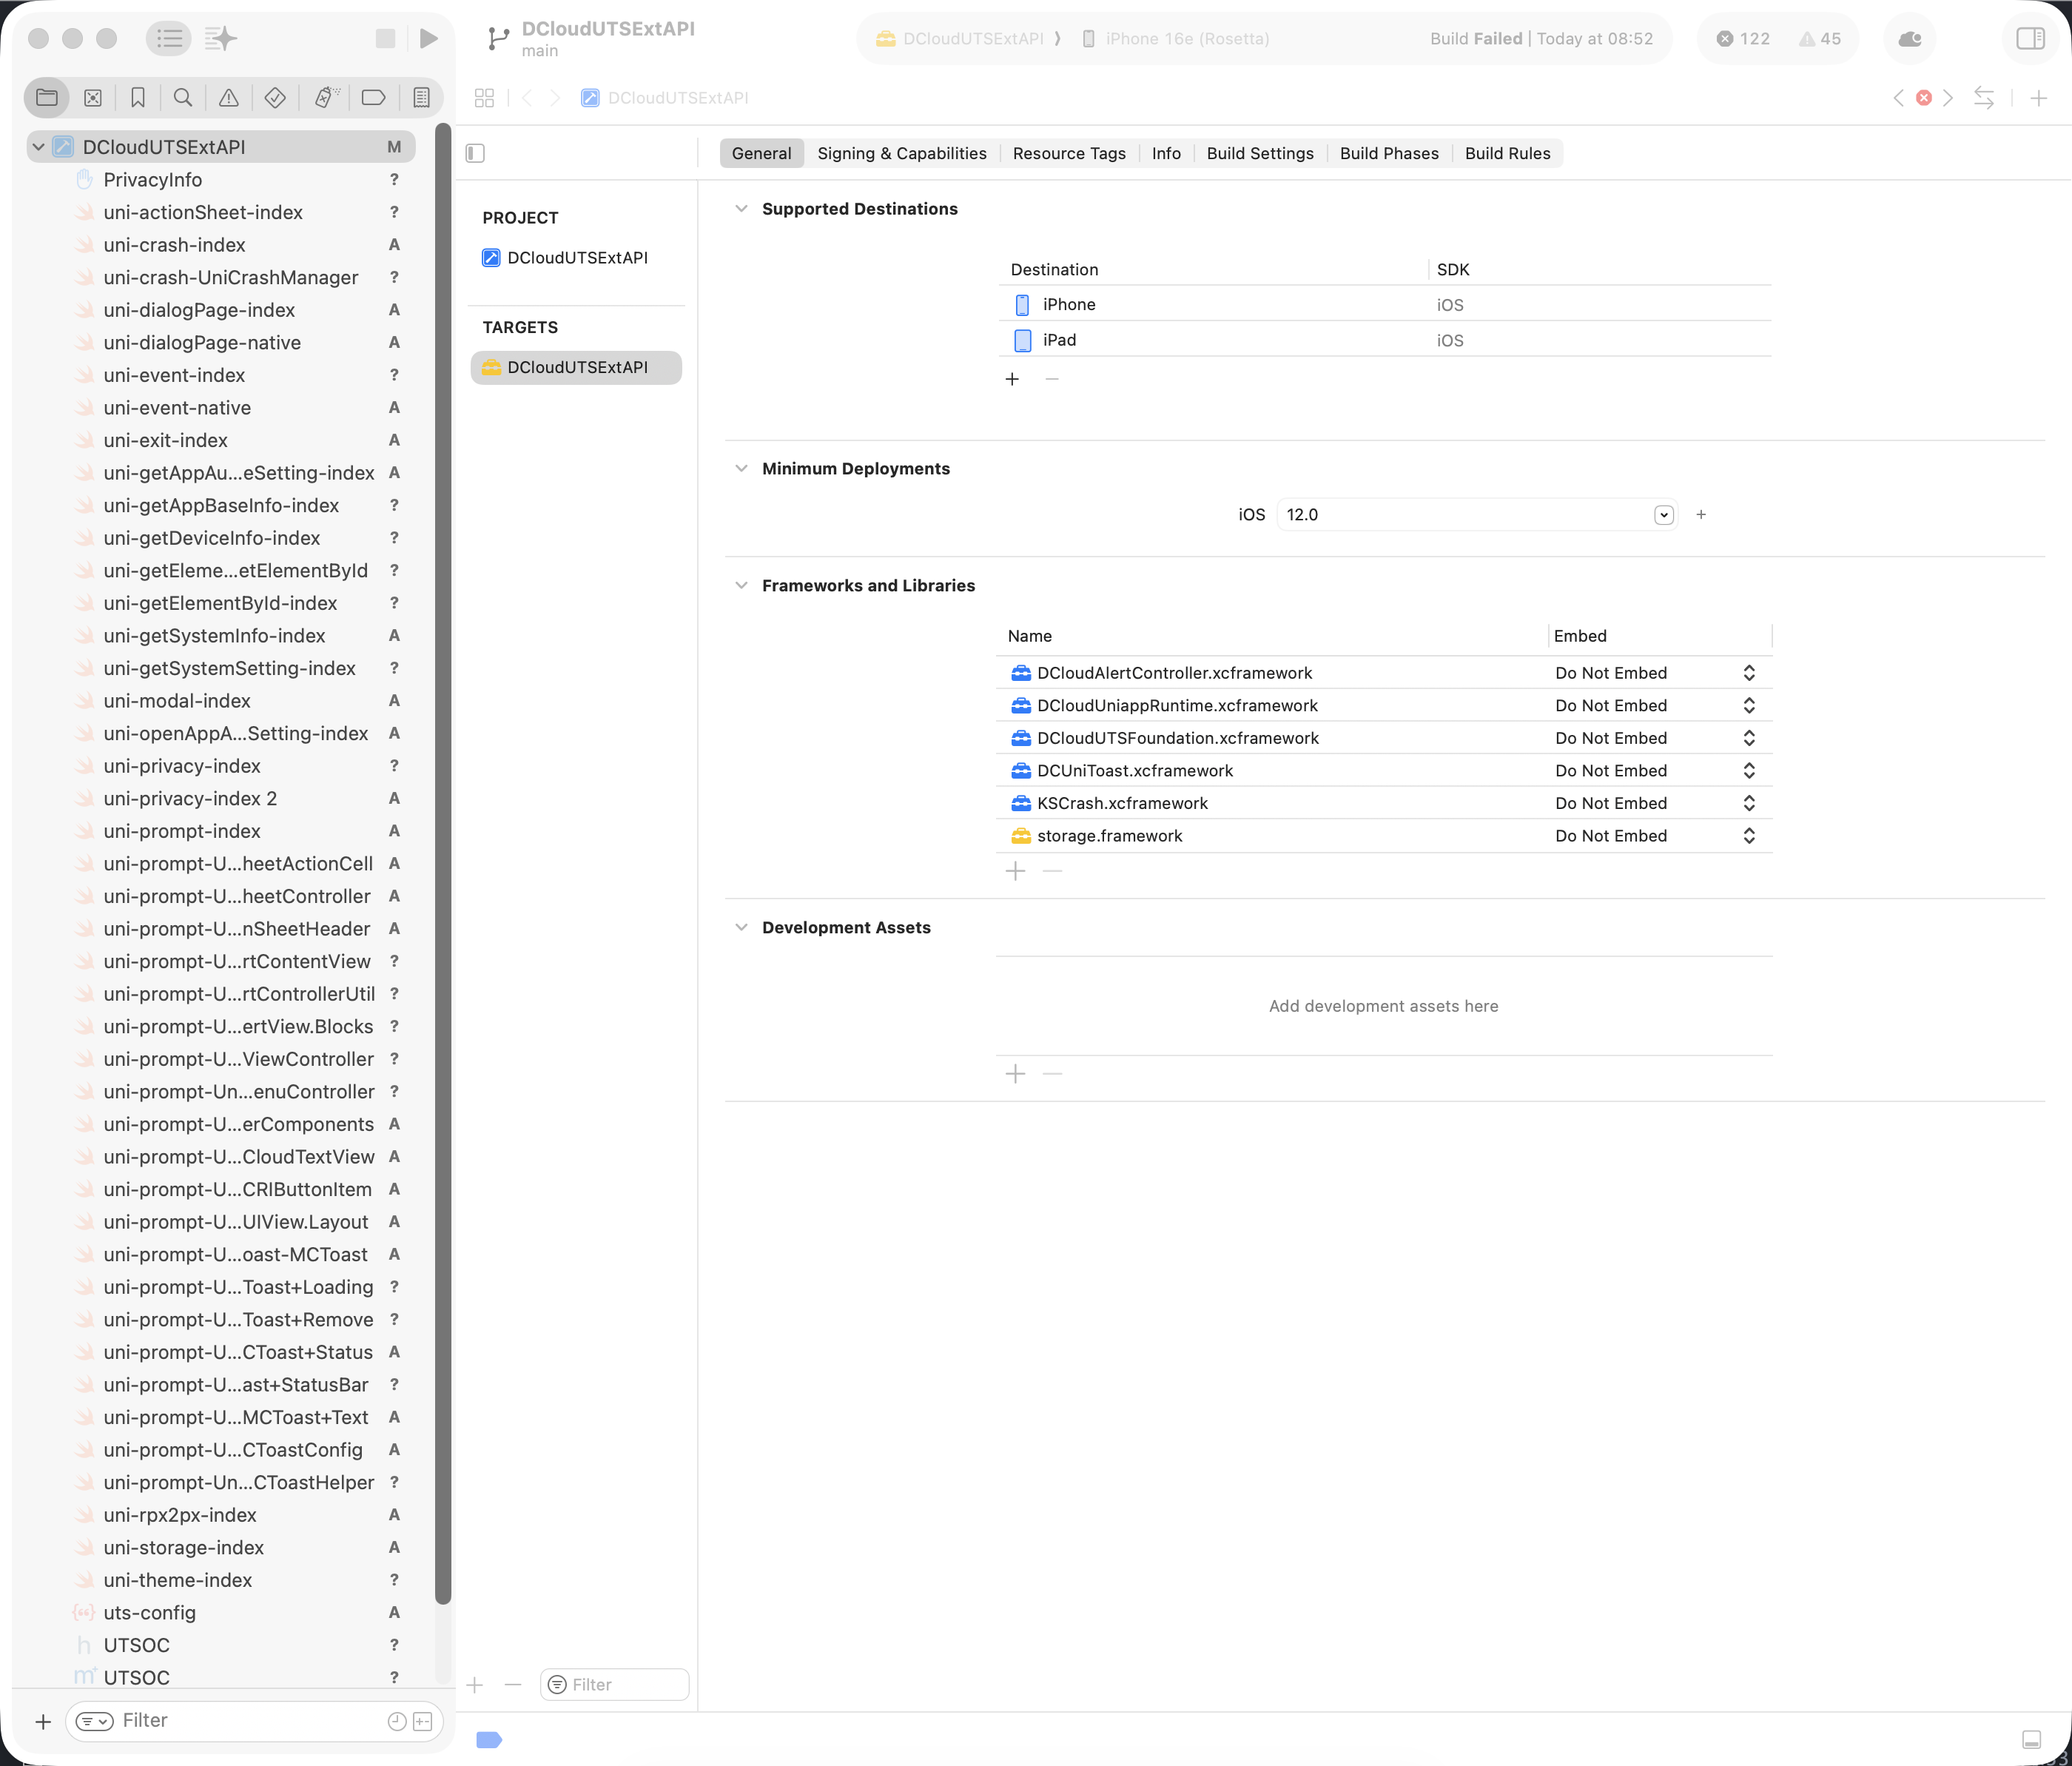Image resolution: width=2072 pixels, height=1766 pixels.
Task: Jump to the previous issue arrow
Action: tap(1898, 97)
